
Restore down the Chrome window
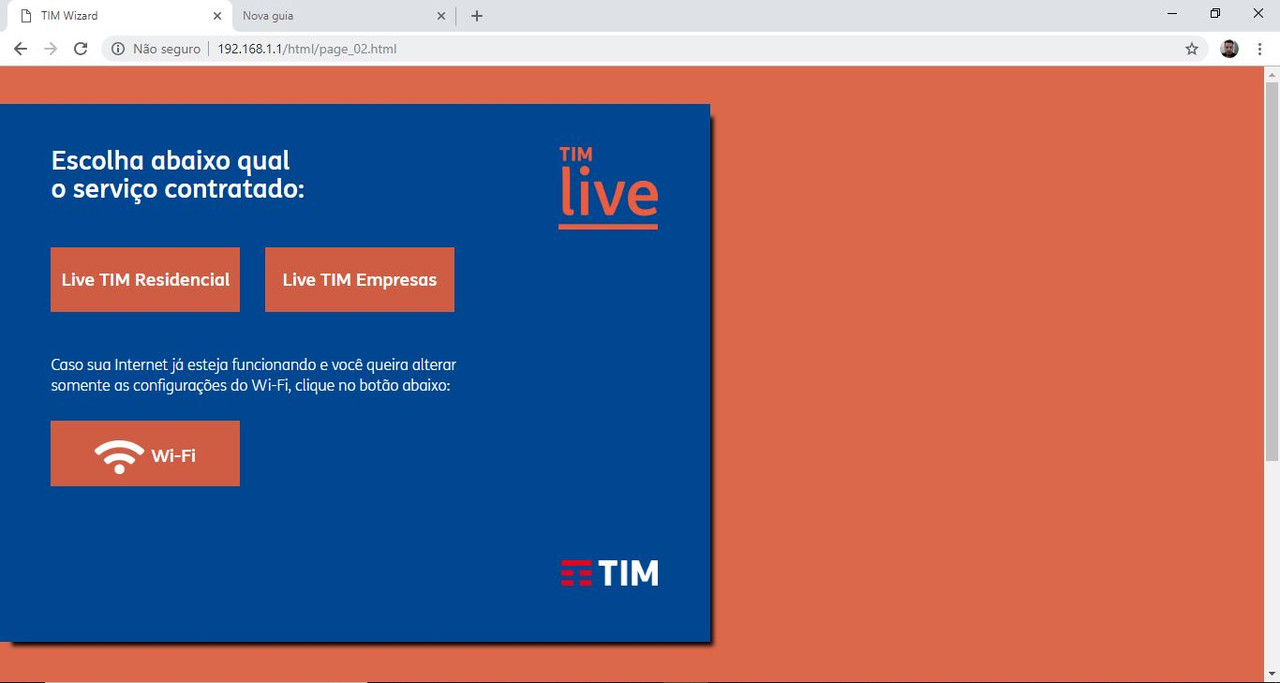point(1215,13)
